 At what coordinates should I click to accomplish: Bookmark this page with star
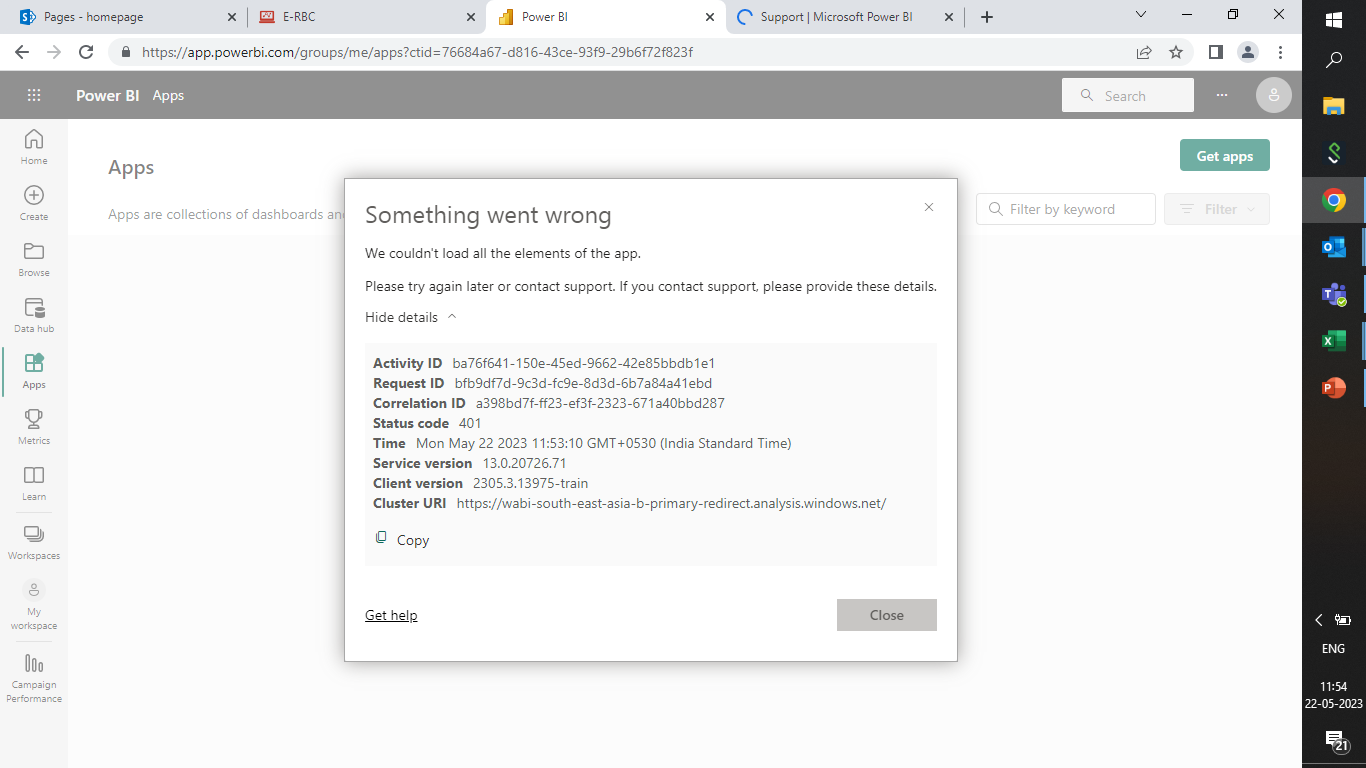pyautogui.click(x=1176, y=52)
